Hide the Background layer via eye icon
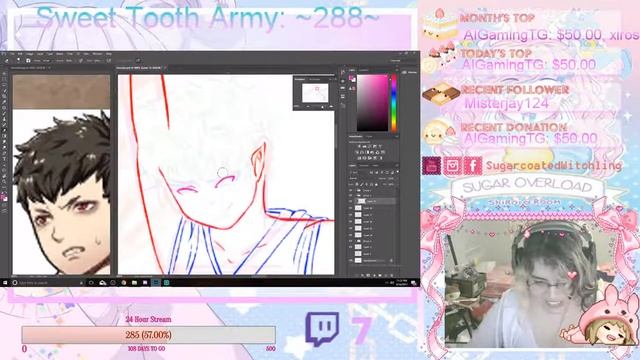The image size is (640, 360). pyautogui.click(x=351, y=260)
